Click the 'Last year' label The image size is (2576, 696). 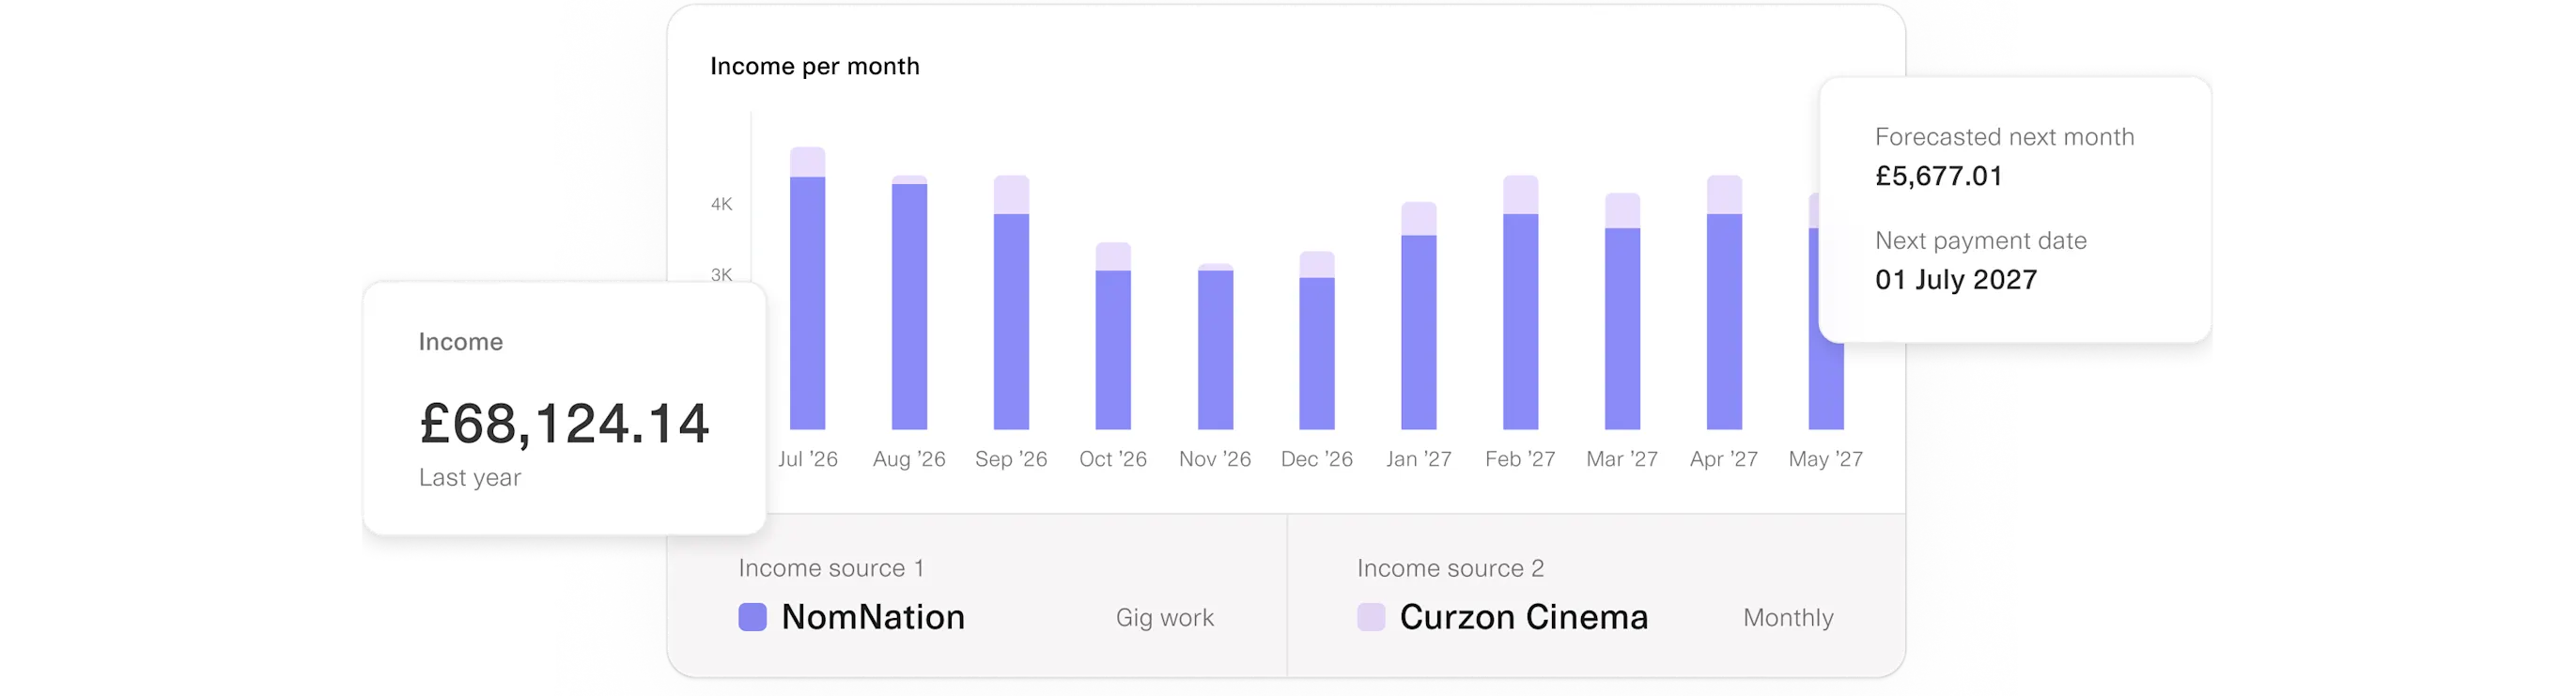click(x=470, y=477)
